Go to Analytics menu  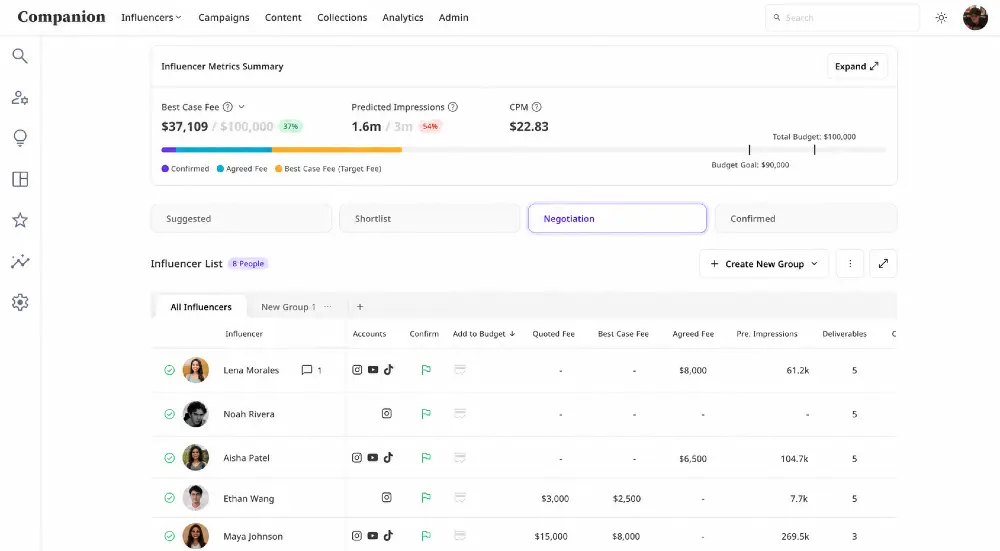click(x=402, y=18)
